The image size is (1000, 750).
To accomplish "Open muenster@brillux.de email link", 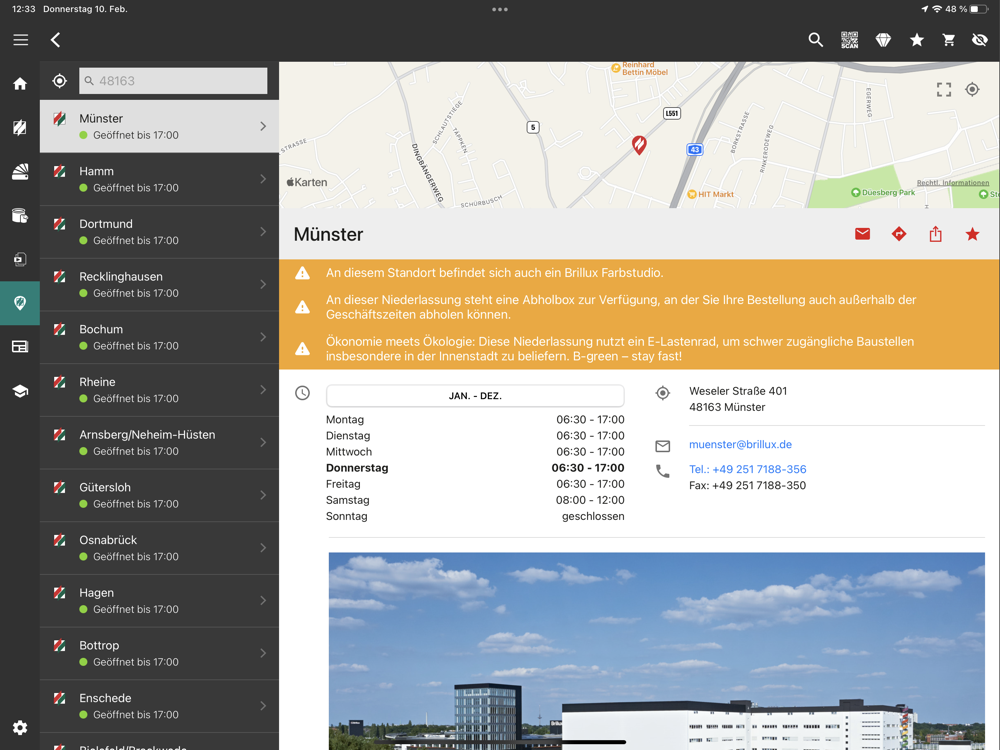I will pos(740,445).
